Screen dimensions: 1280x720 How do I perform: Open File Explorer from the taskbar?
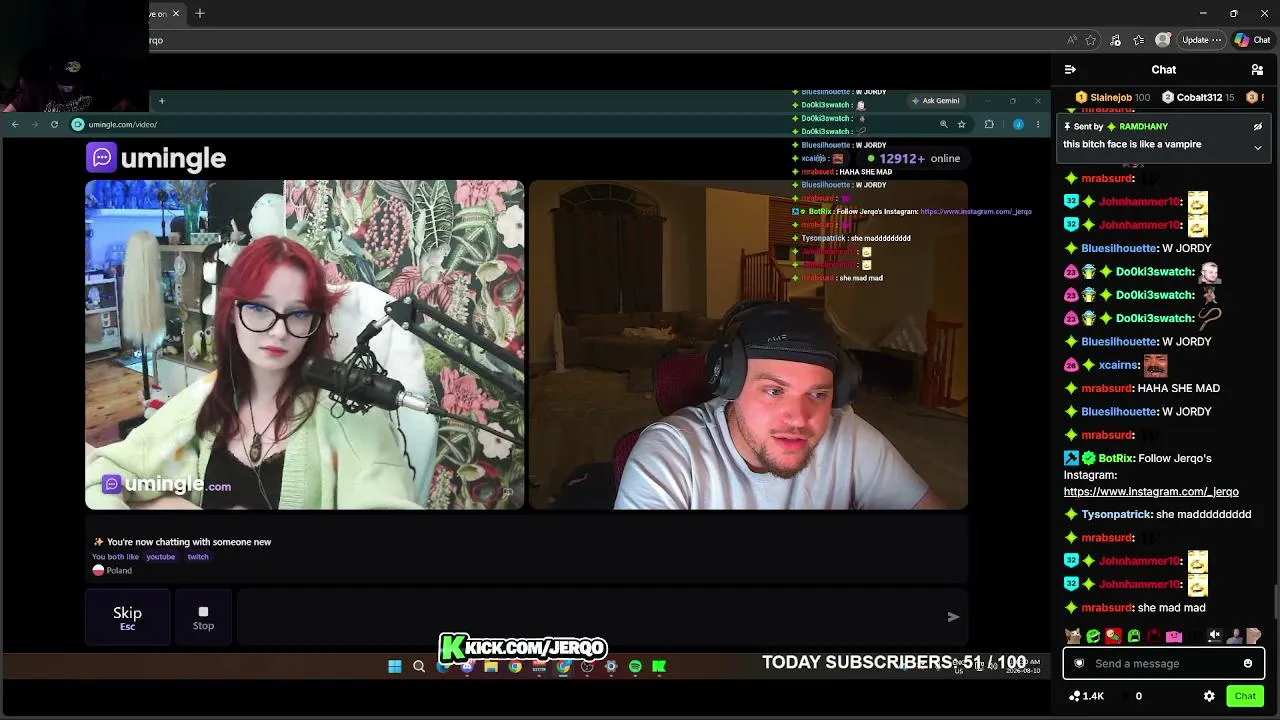pyautogui.click(x=491, y=666)
